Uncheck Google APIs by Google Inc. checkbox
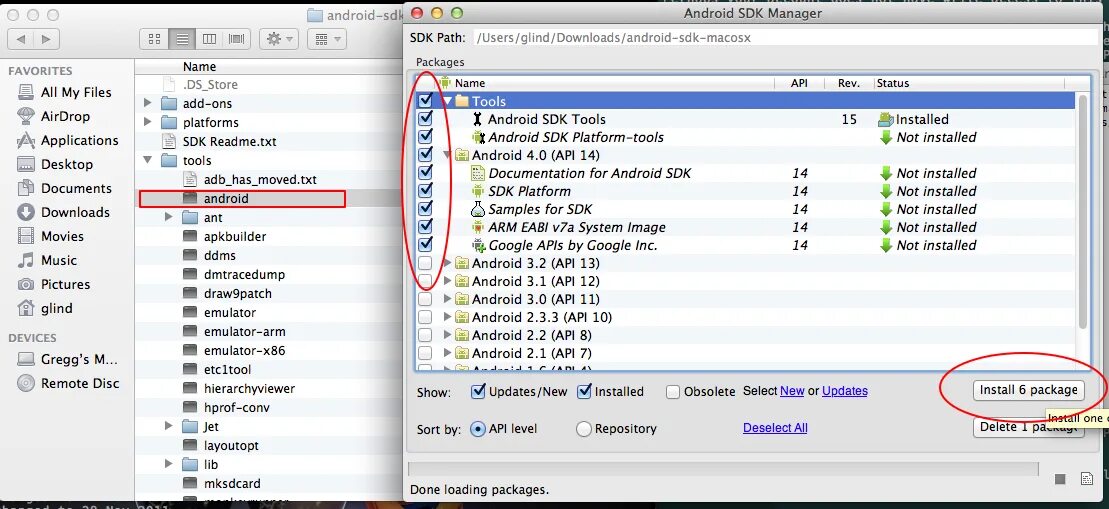 point(425,245)
